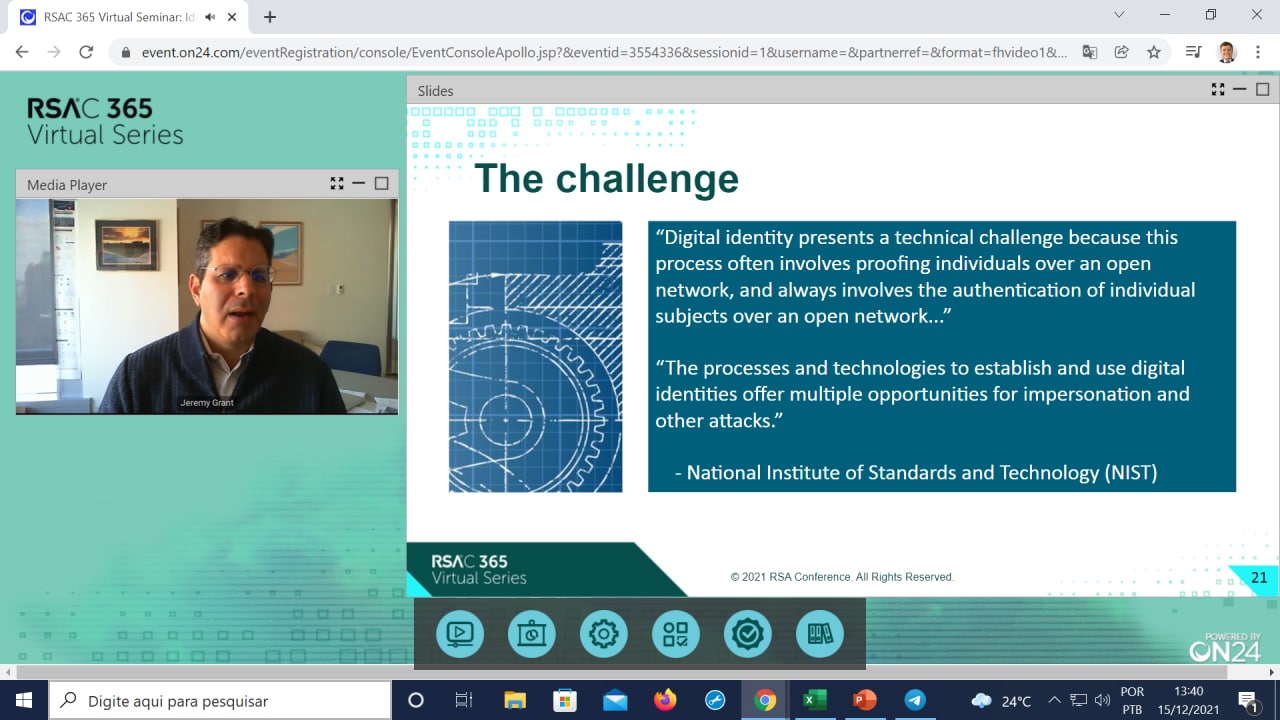1280x720 pixels.
Task: Open the Media Player widget in dock
Action: [x=460, y=634]
